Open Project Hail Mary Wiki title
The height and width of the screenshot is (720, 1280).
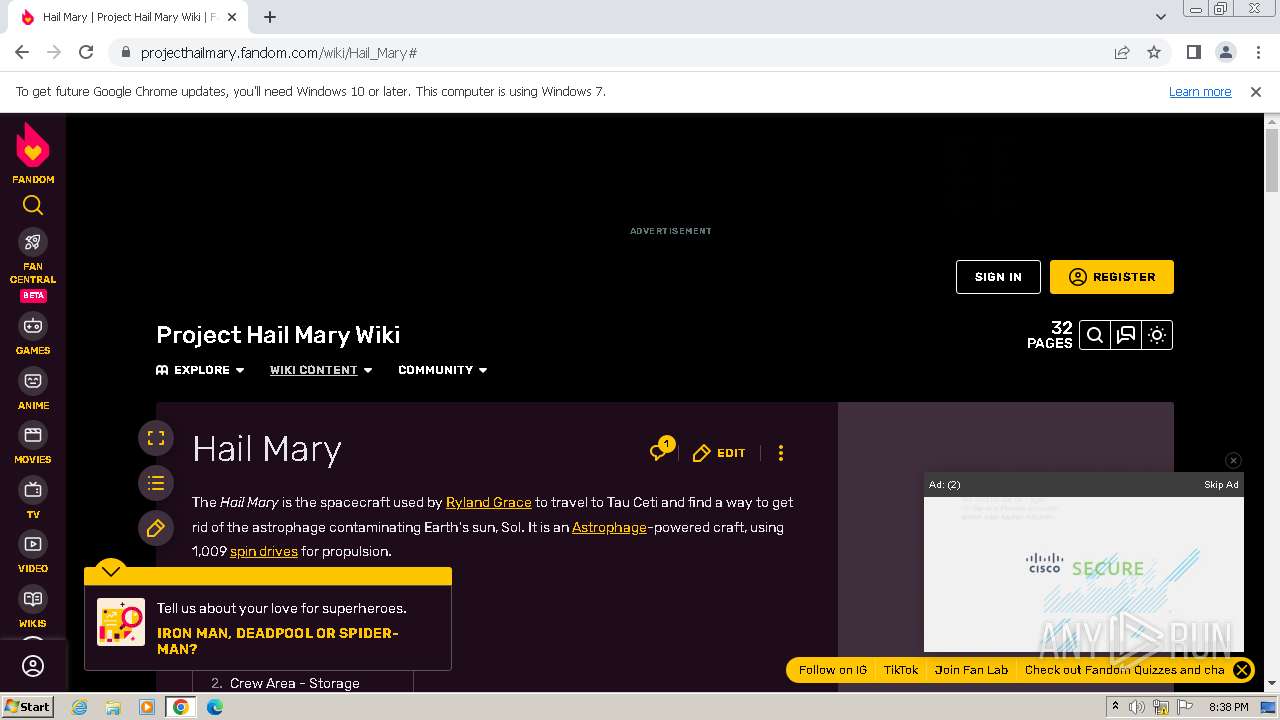(278, 335)
